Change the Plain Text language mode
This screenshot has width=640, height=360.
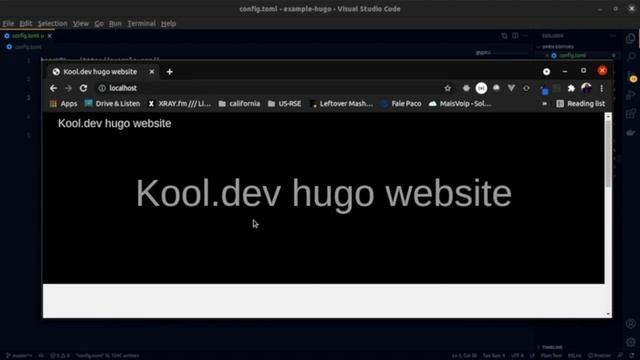(551, 356)
